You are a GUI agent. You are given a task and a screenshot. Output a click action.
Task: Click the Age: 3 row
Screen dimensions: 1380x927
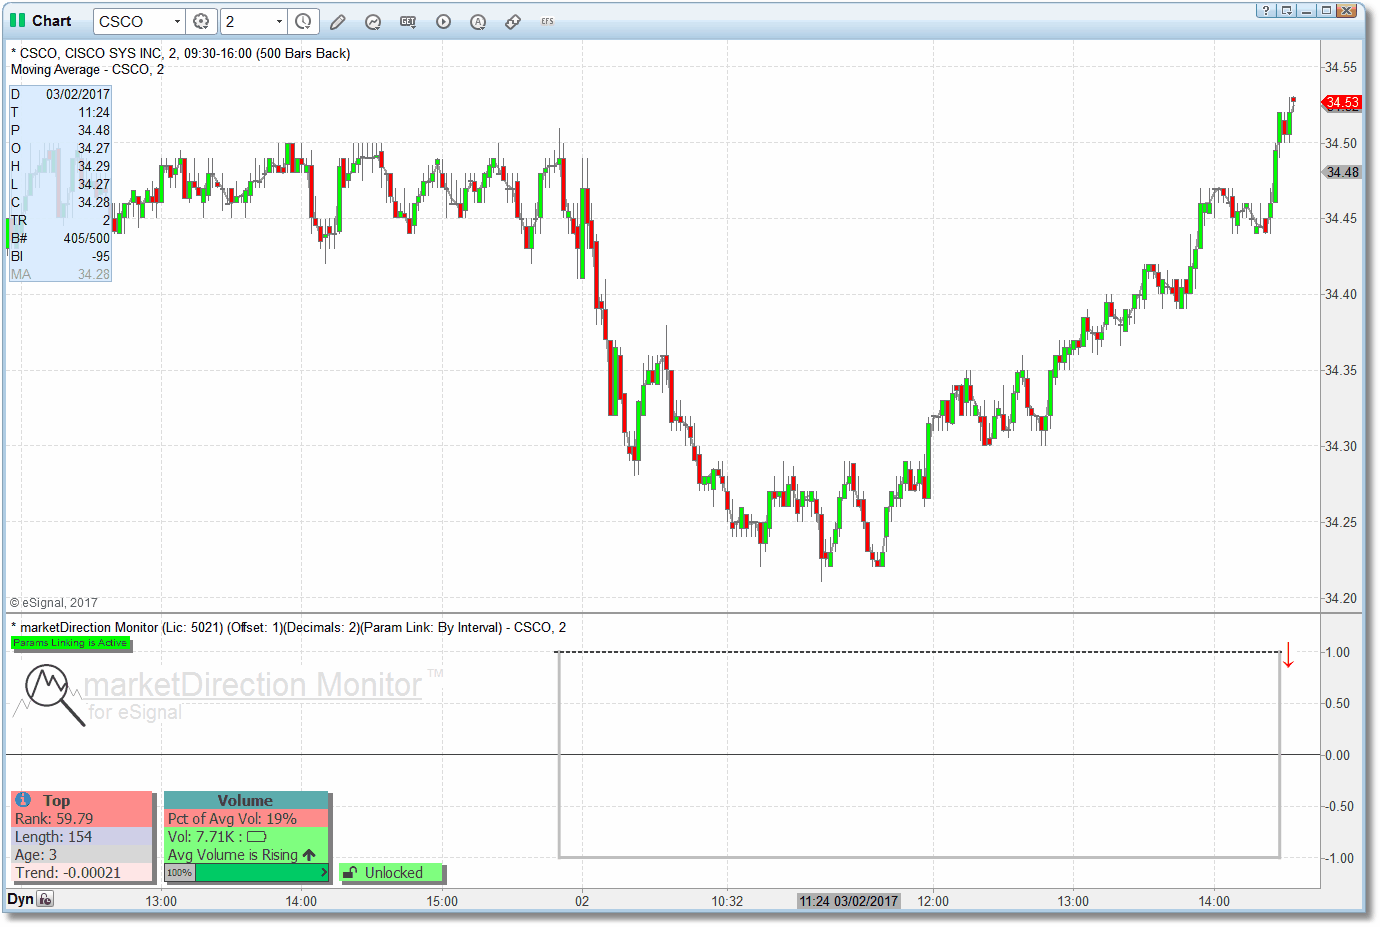(81, 855)
